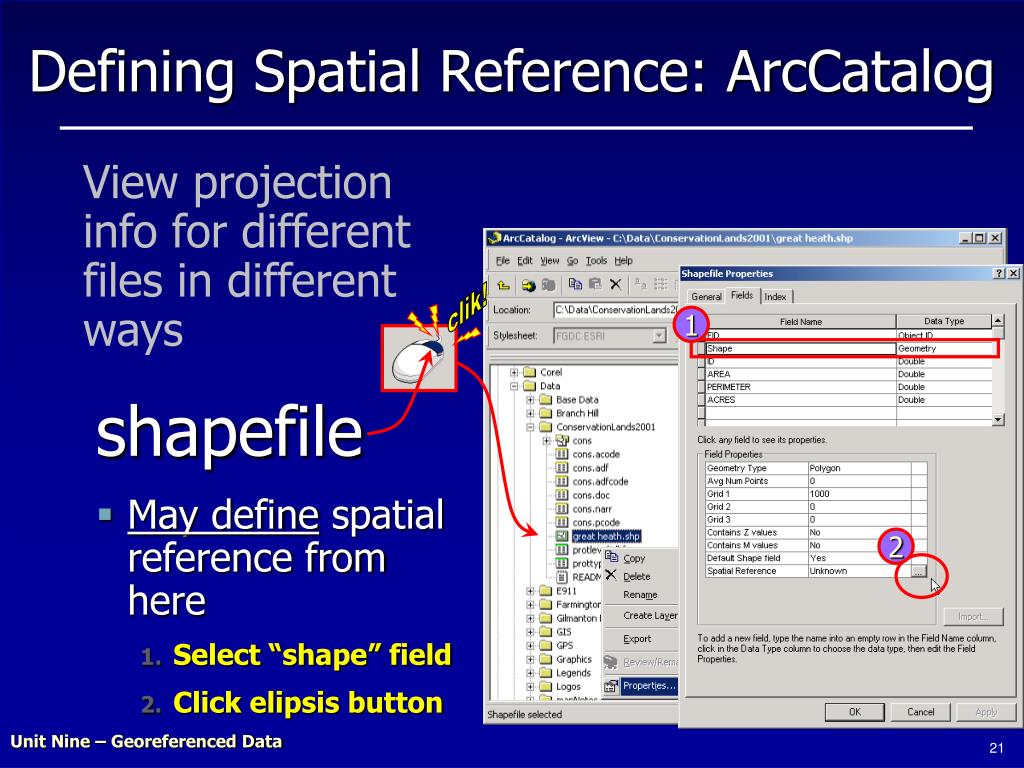Click the Disconnect Folder toolbar icon
Screen dimensions: 1024x768
549,285
